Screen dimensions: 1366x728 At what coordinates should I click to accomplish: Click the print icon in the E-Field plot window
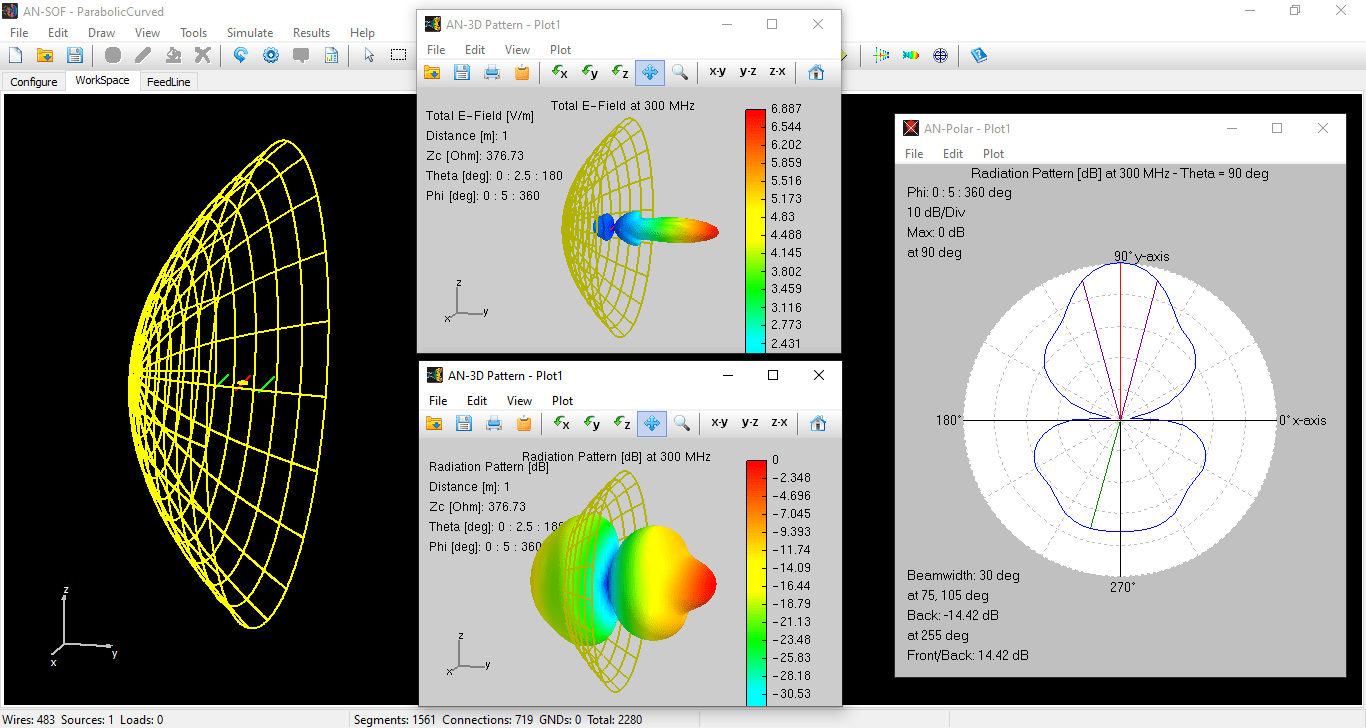[x=491, y=72]
